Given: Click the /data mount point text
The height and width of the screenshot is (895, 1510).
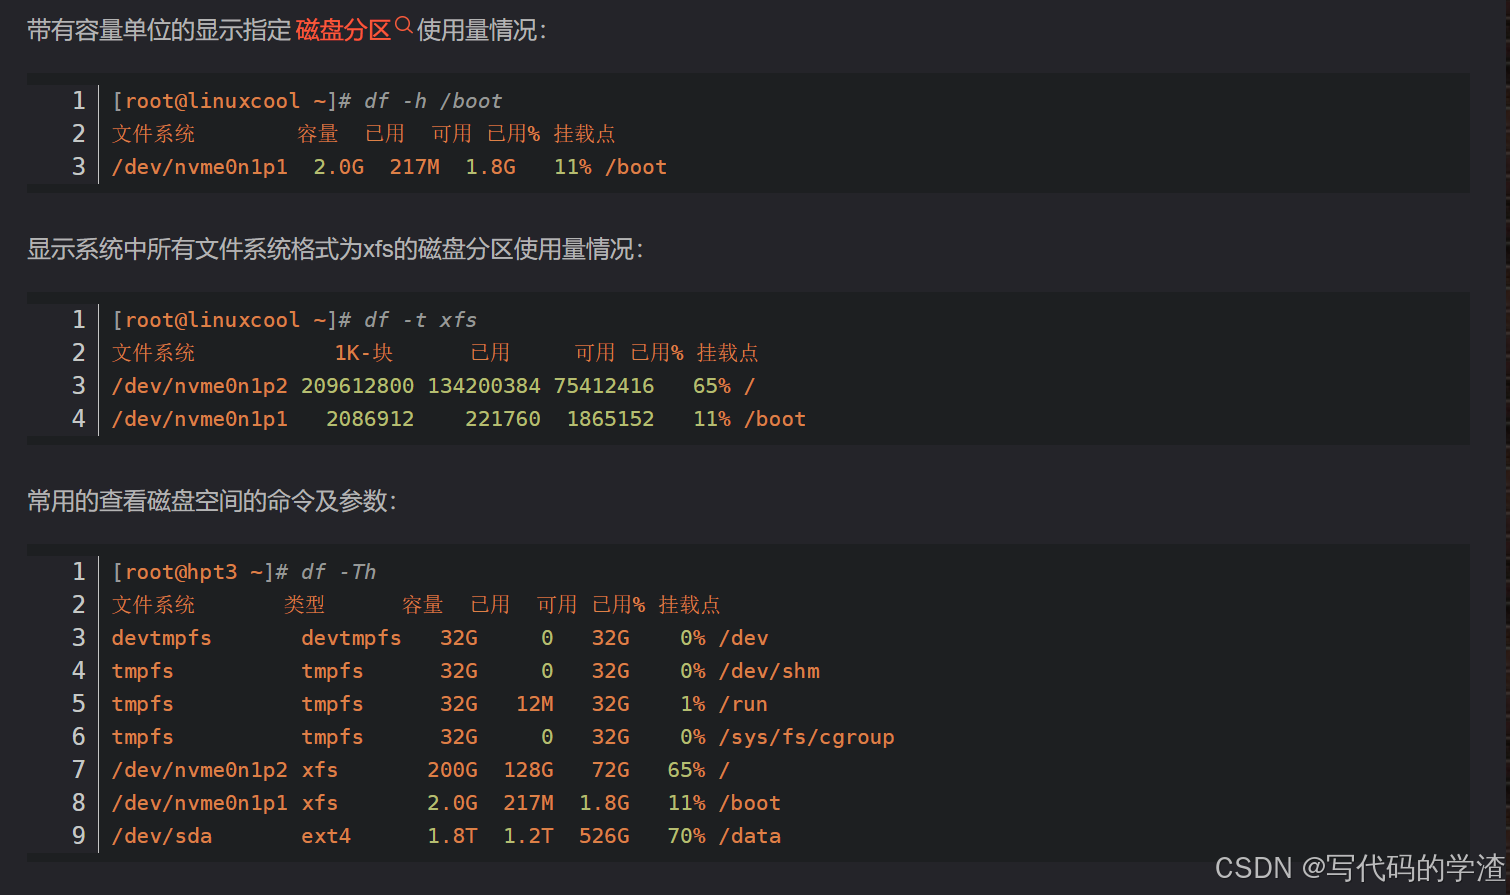Looking at the screenshot, I should pos(750,835).
